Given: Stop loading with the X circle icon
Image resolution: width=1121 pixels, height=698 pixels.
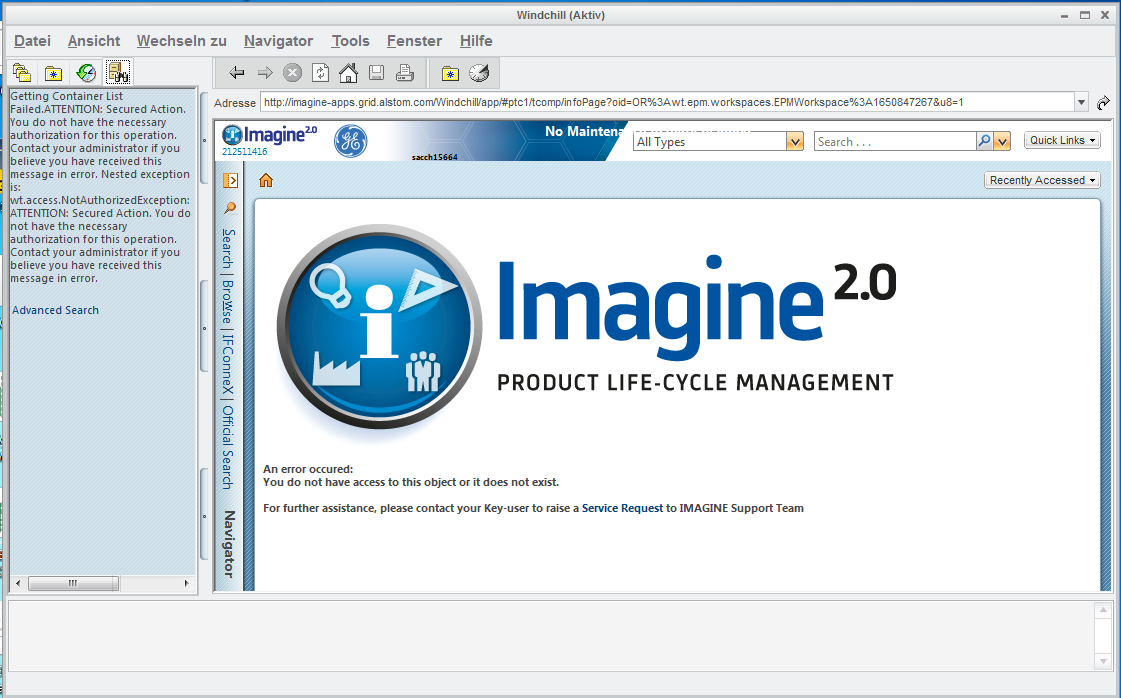Looking at the screenshot, I should (292, 72).
